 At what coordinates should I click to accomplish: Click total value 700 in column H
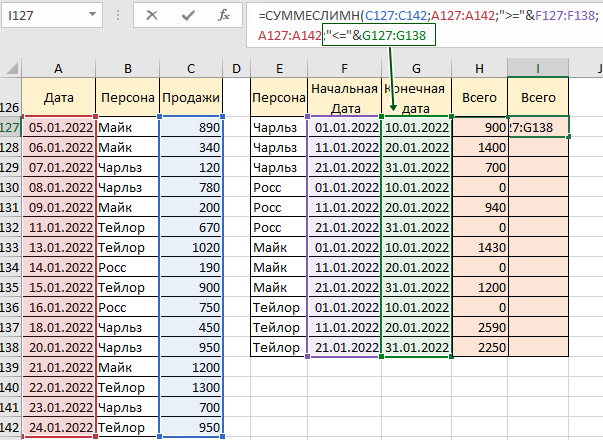[480, 168]
